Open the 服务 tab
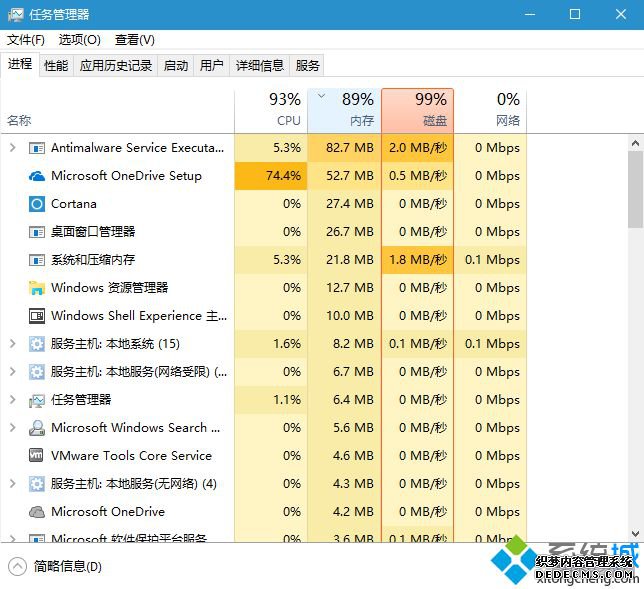Image resolution: width=644 pixels, height=589 pixels. [307, 65]
